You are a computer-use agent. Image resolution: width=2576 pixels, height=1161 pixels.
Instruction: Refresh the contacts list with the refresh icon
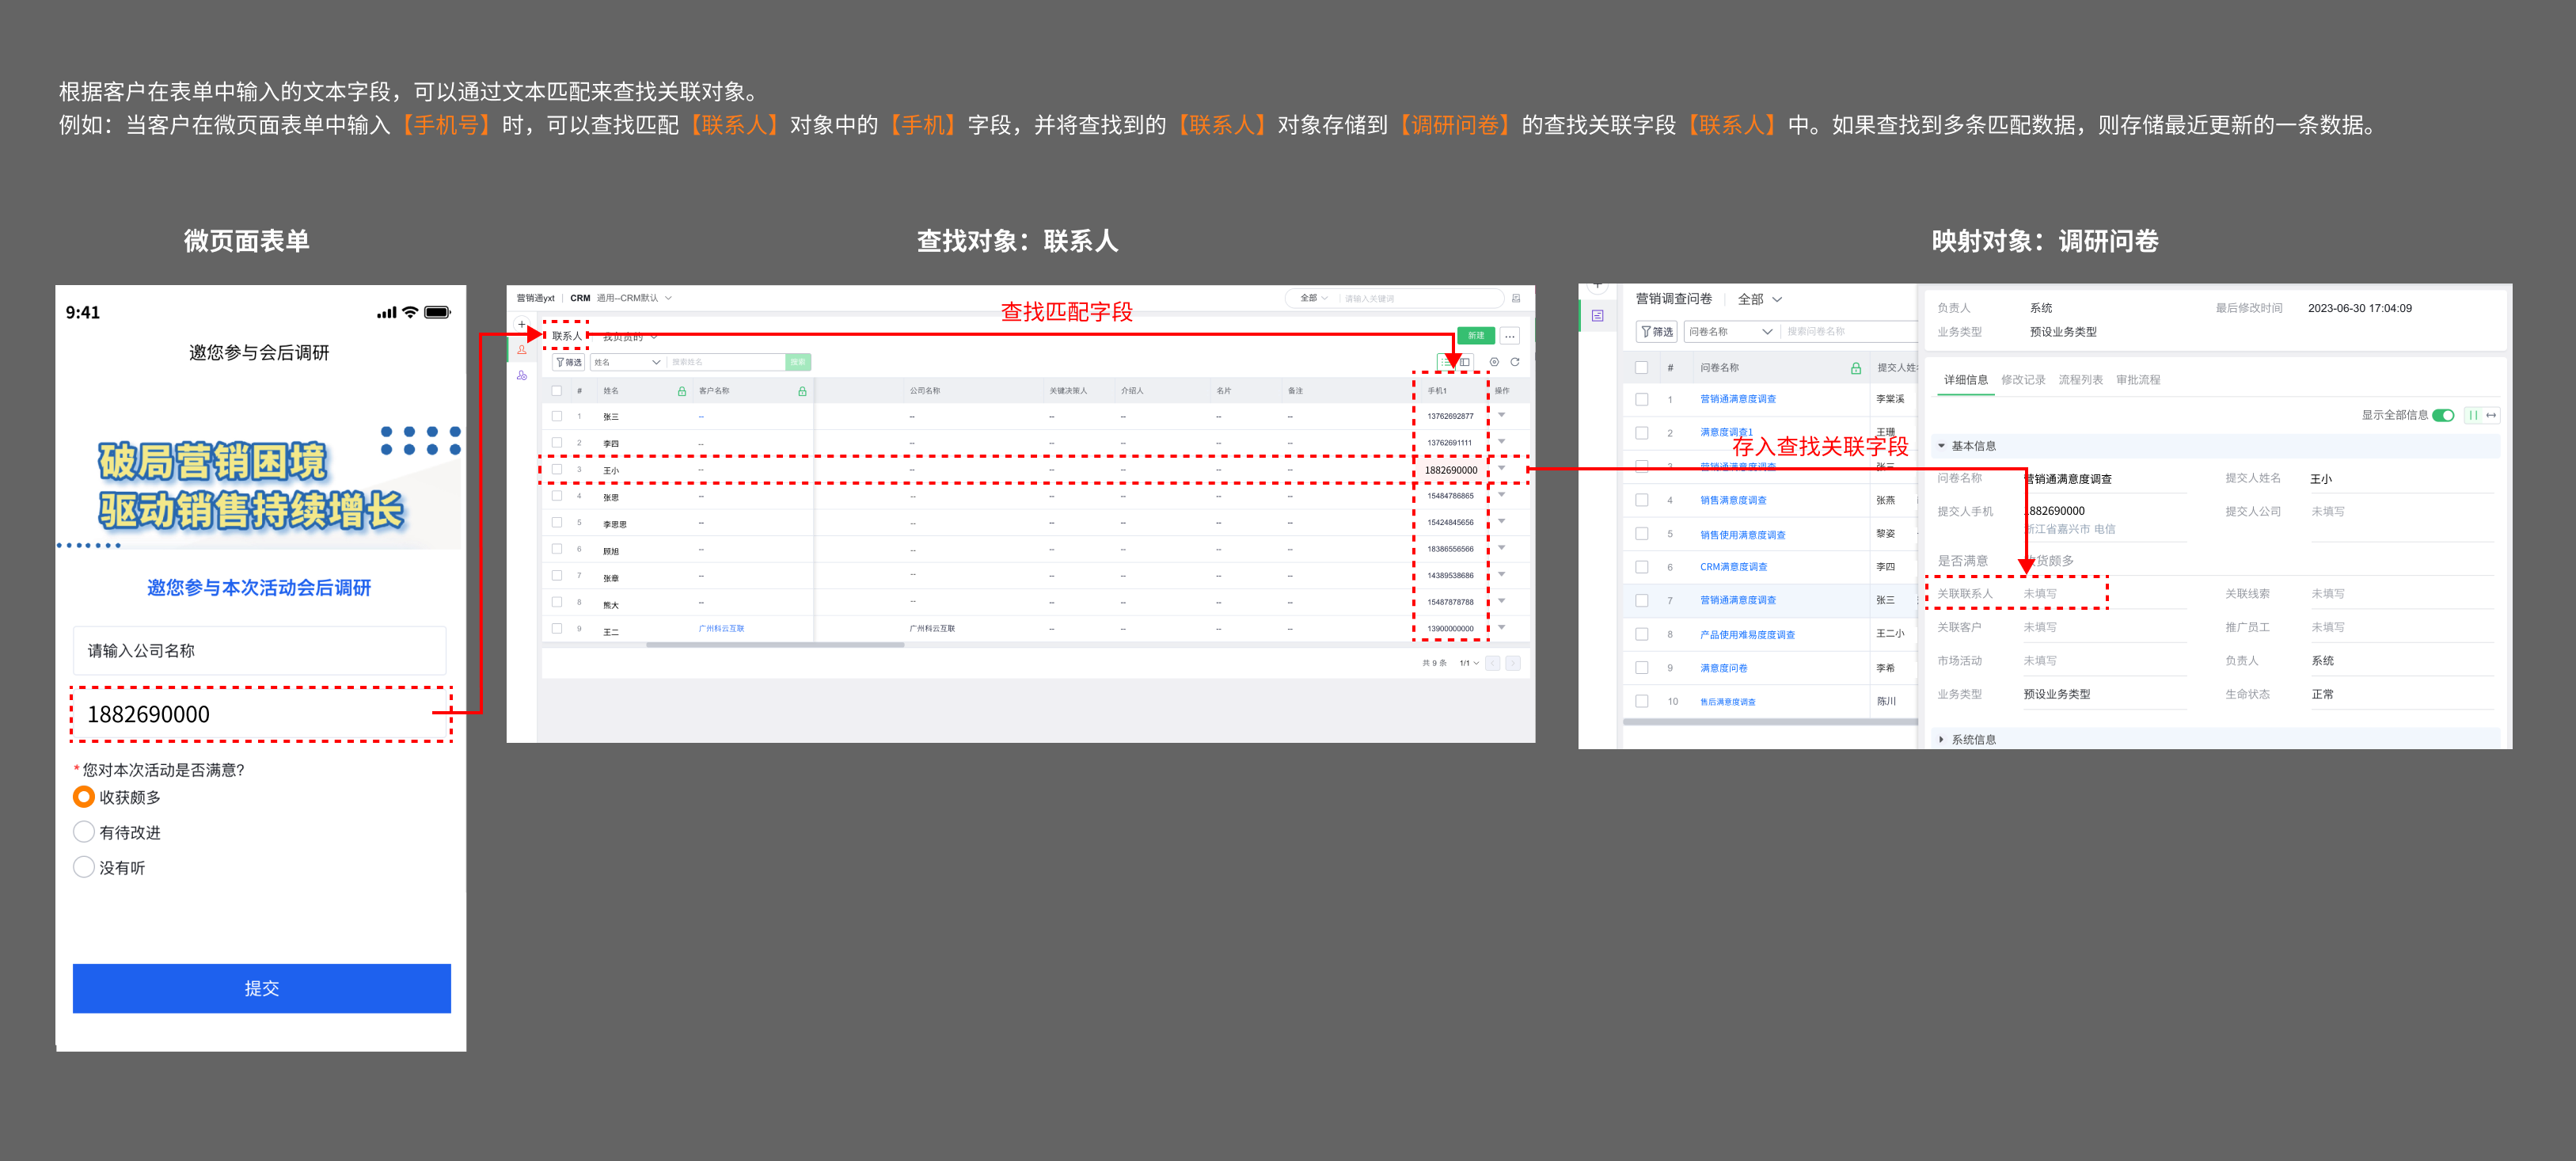point(1516,363)
